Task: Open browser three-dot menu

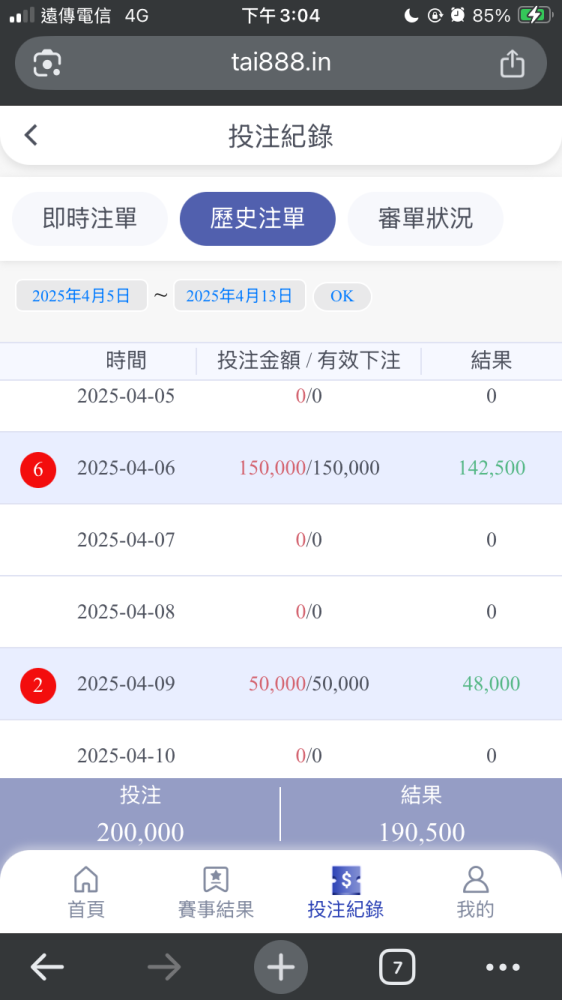Action: (x=503, y=967)
